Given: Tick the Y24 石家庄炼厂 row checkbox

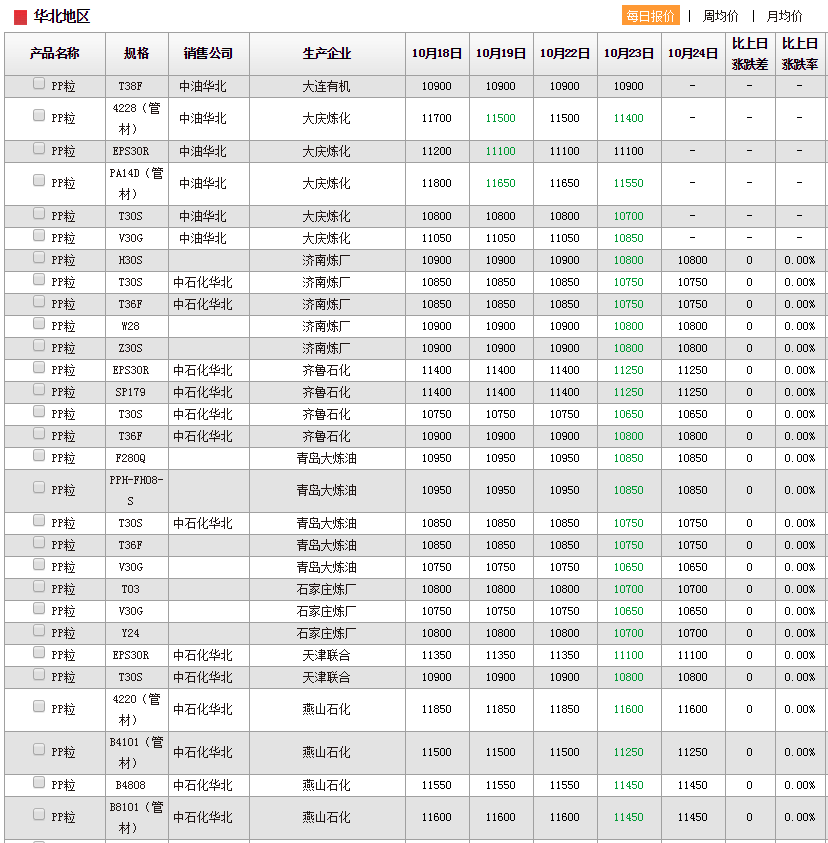Looking at the screenshot, I should pyautogui.click(x=39, y=630).
